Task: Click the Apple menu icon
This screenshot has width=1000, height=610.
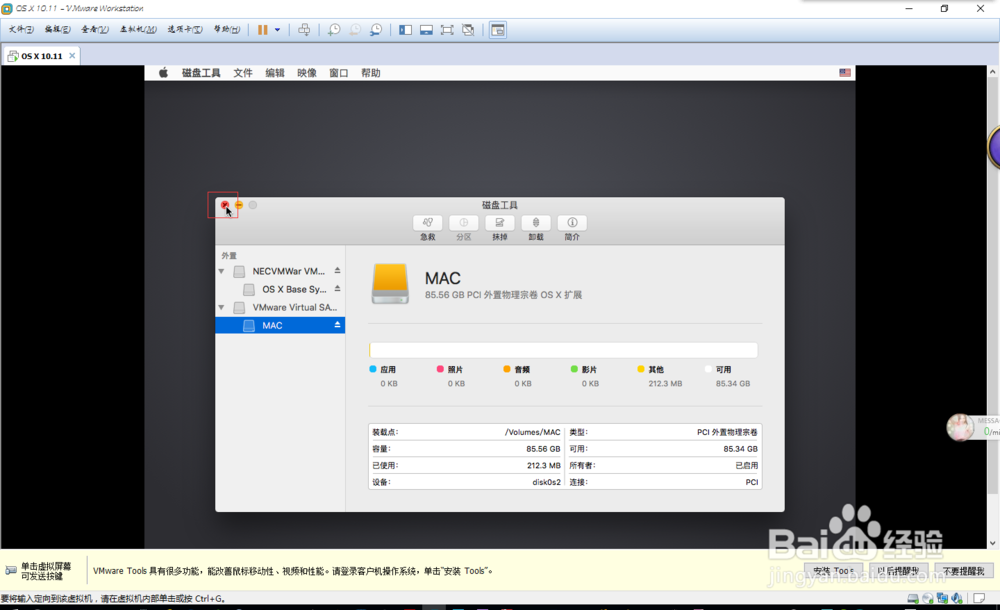Action: click(163, 73)
